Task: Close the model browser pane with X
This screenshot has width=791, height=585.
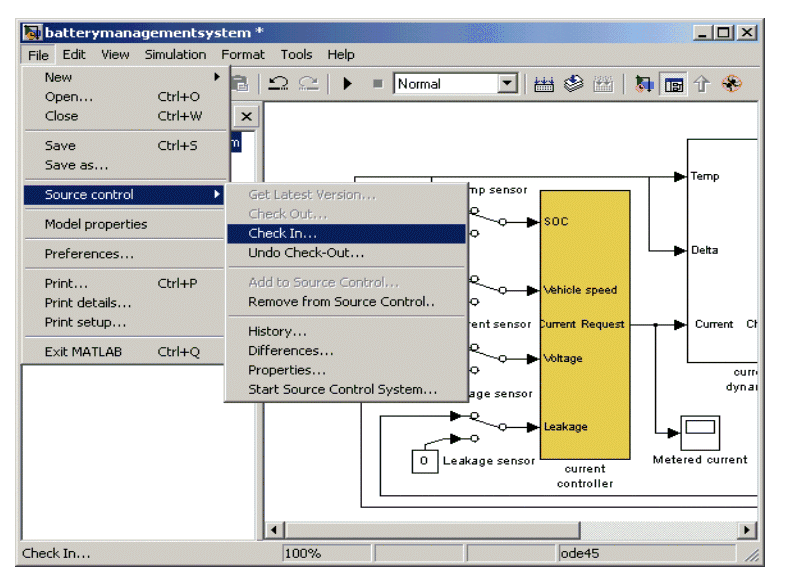Action: coord(245,117)
